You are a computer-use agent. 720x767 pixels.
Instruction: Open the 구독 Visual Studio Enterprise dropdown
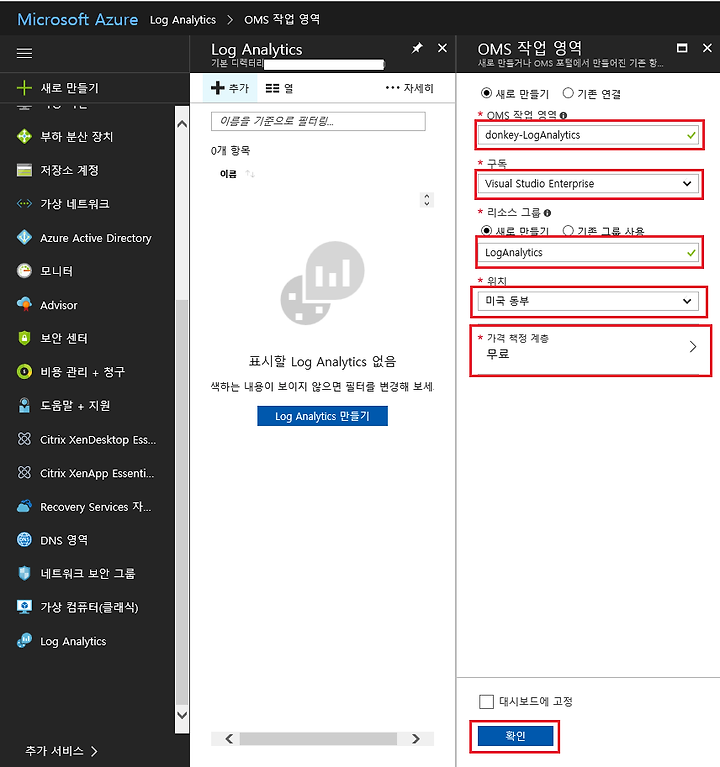click(x=588, y=184)
